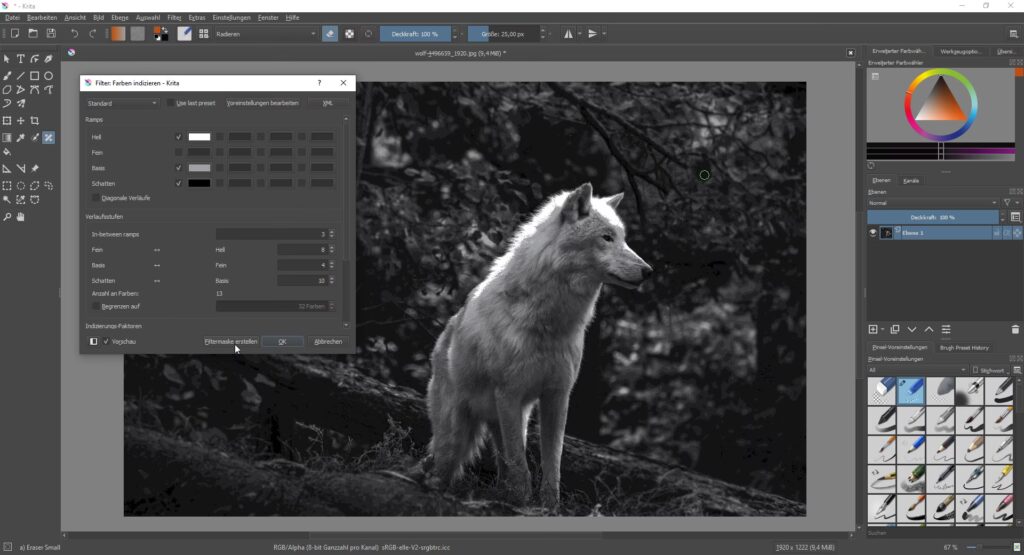
Task: Pick the Fill bucket tool
Action: pyautogui.click(x=7, y=152)
